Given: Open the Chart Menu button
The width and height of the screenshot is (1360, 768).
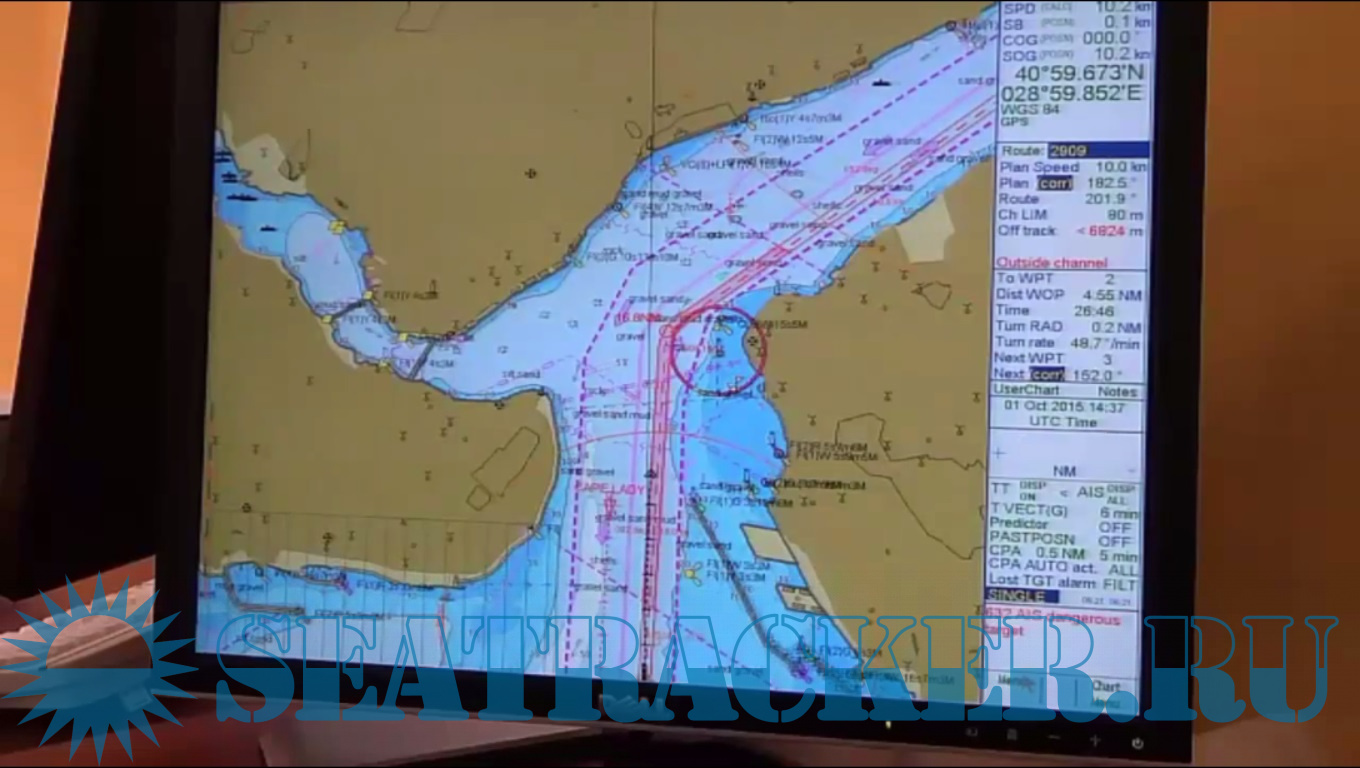Looking at the screenshot, I should tap(1105, 690).
